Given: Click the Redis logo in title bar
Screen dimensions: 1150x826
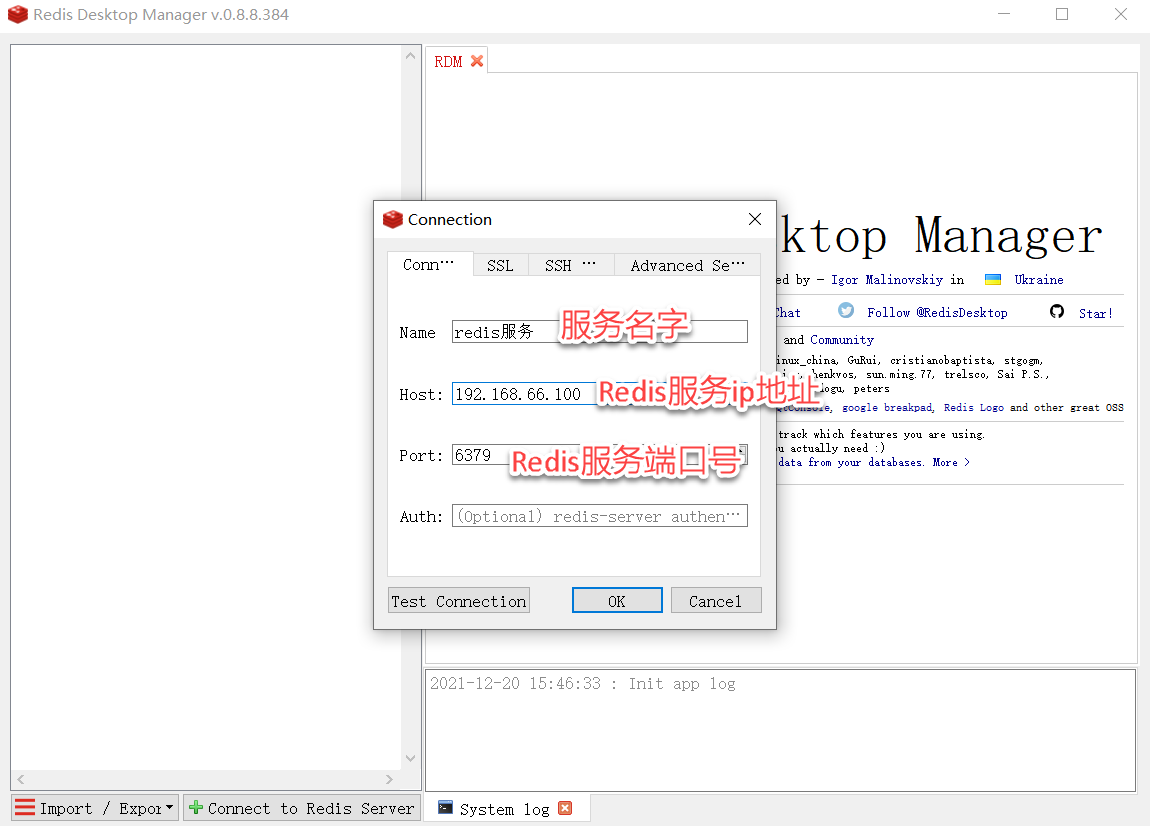Looking at the screenshot, I should click(x=18, y=14).
